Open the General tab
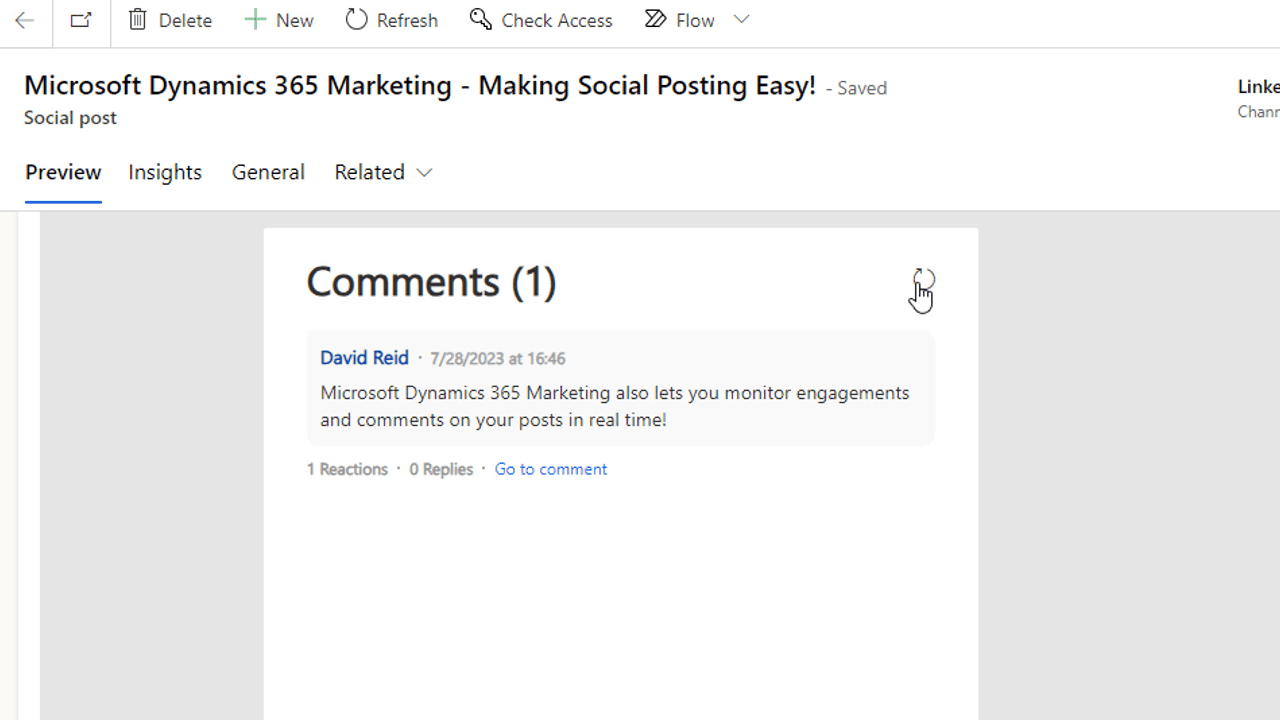This screenshot has height=720, width=1280. pyautogui.click(x=268, y=172)
